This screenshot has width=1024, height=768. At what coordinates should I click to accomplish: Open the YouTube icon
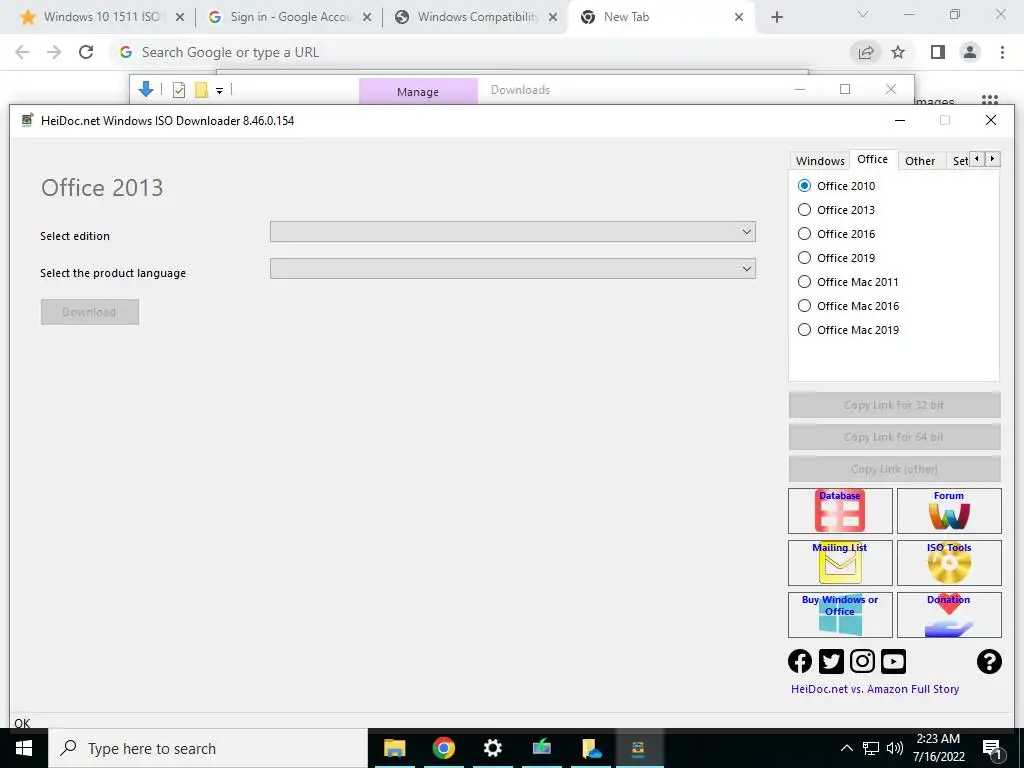click(893, 661)
